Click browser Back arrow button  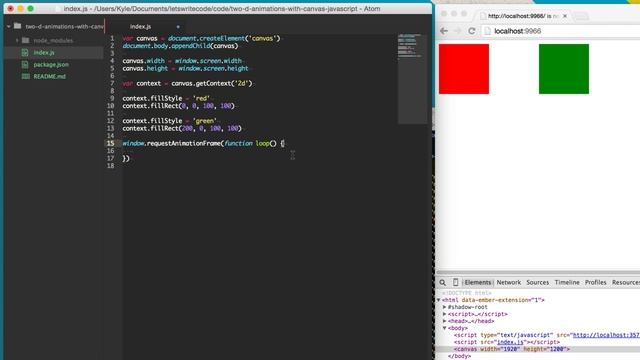click(x=444, y=31)
